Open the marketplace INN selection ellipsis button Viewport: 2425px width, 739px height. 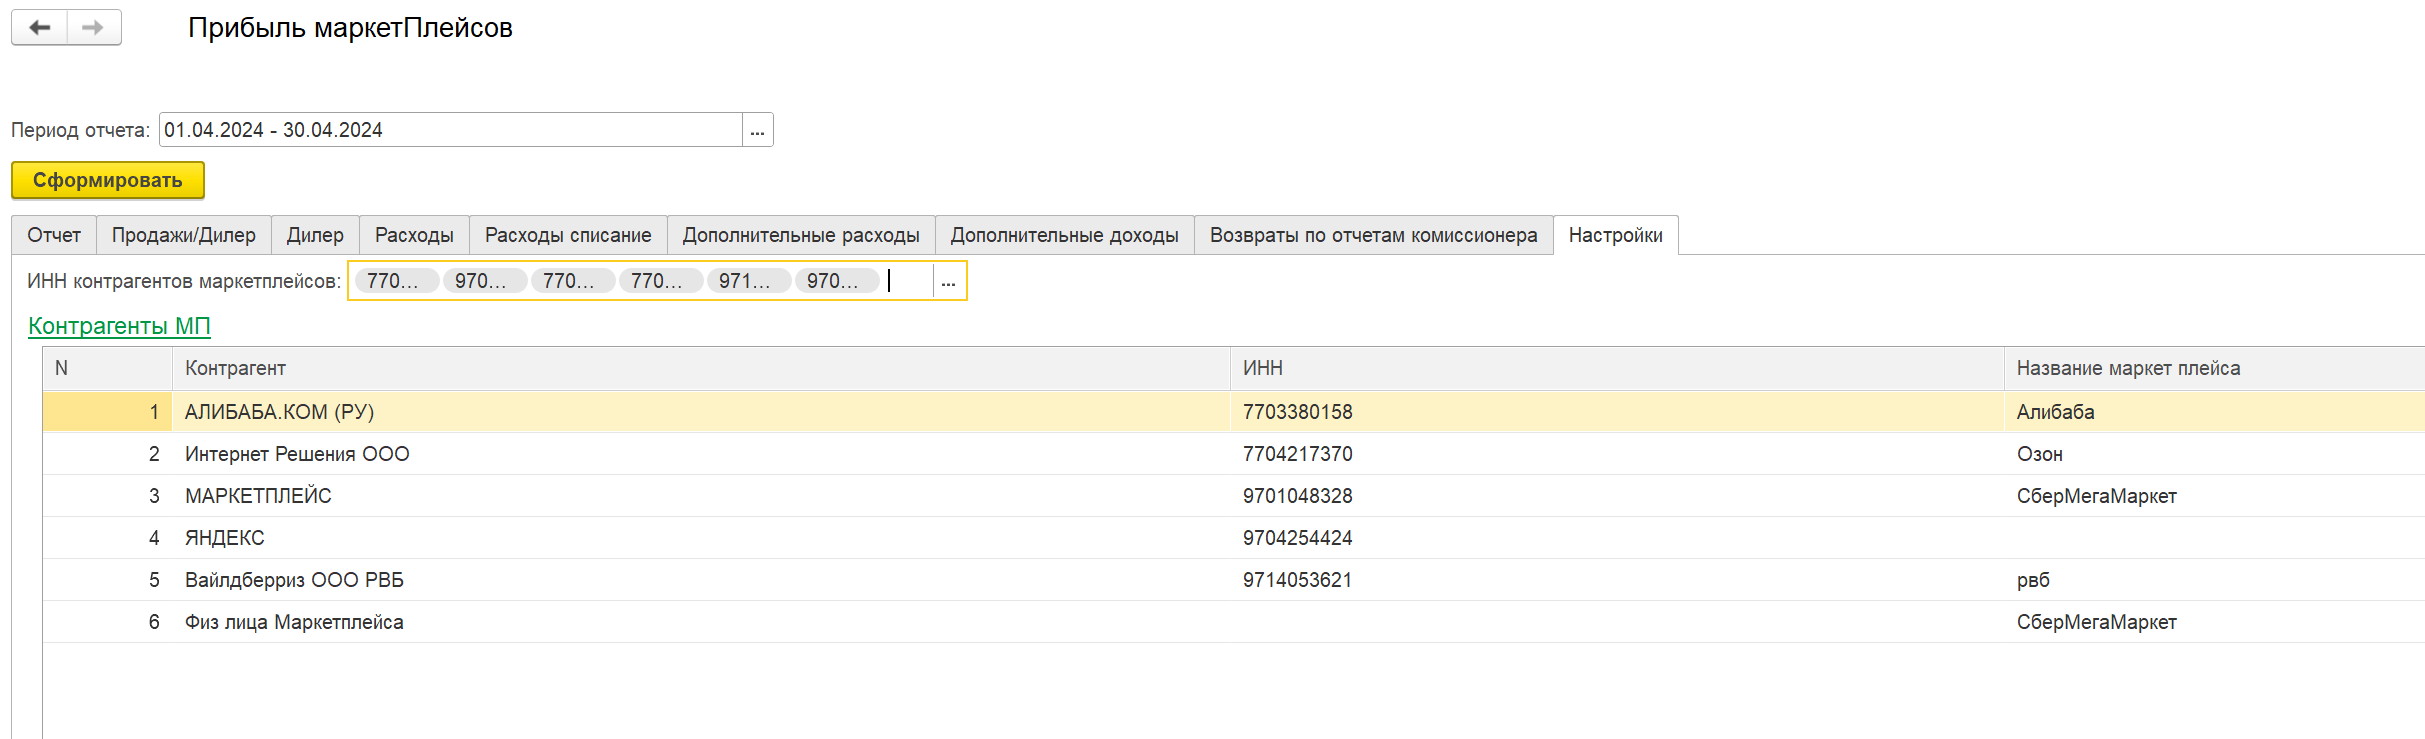click(x=948, y=282)
